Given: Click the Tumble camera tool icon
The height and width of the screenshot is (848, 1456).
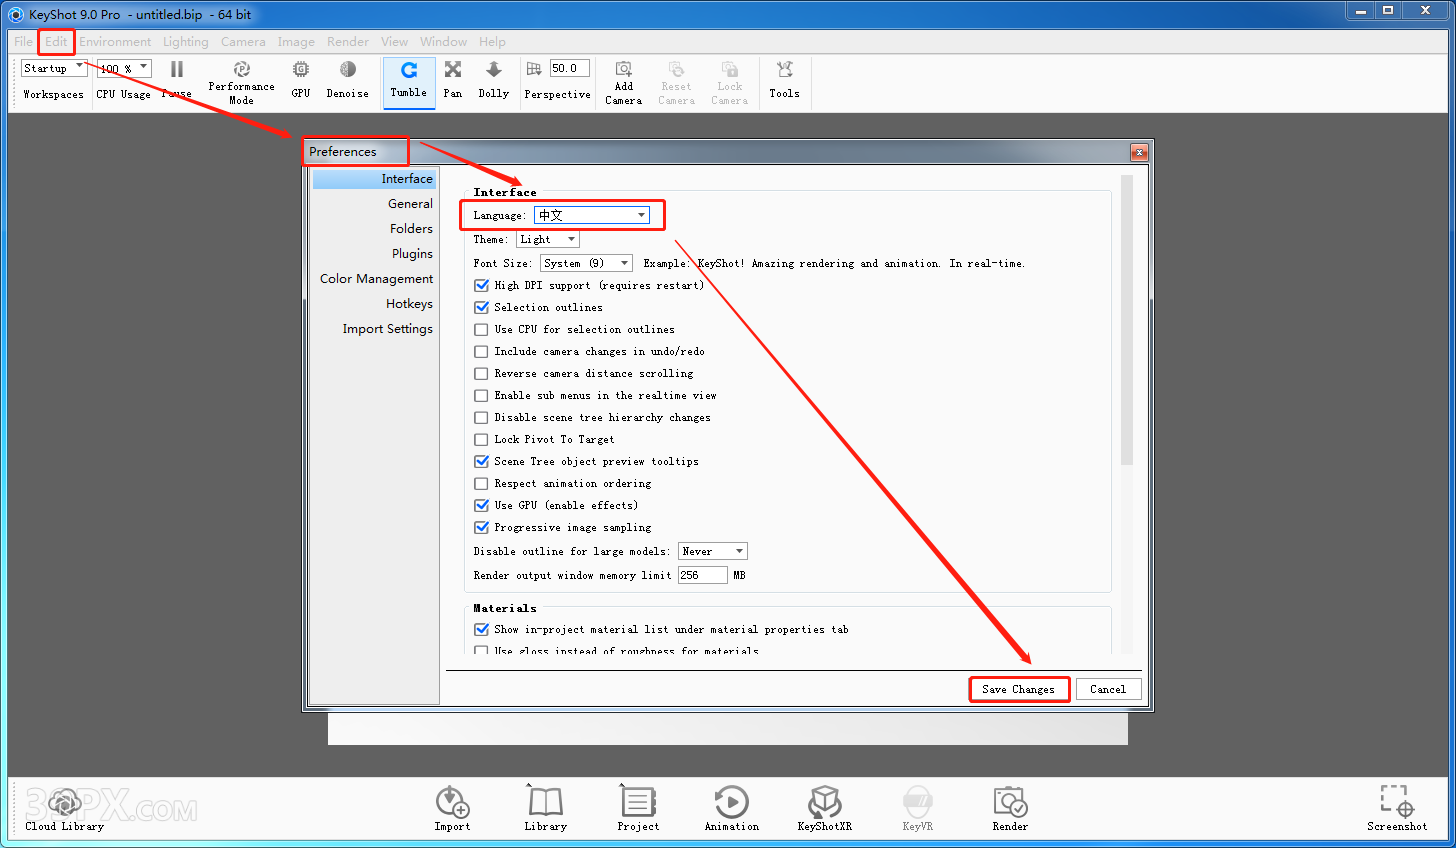Looking at the screenshot, I should tap(409, 71).
